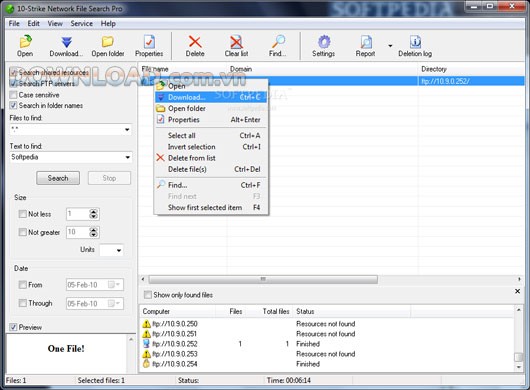Click the Report toolbar icon
Viewport: 530px width, 390px height.
[x=365, y=46]
